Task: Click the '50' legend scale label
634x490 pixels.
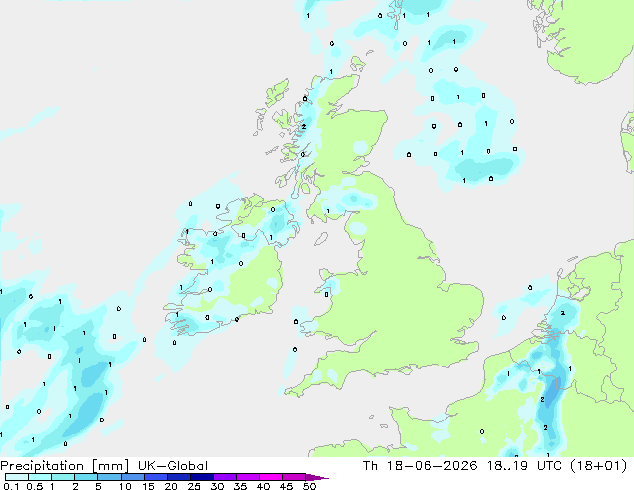Action: (309, 486)
